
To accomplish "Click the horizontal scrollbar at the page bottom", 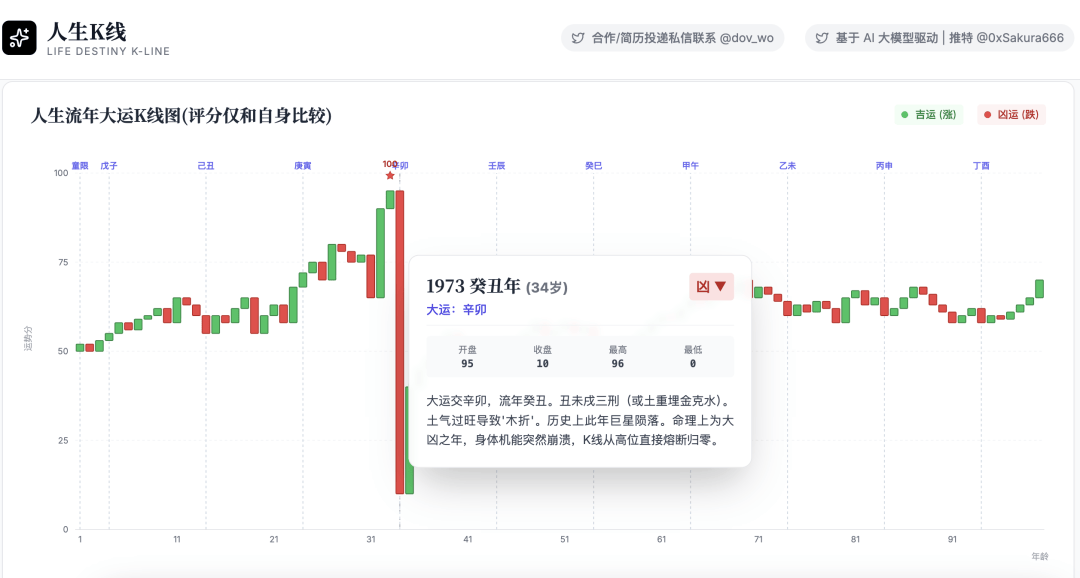I will click(540, 572).
